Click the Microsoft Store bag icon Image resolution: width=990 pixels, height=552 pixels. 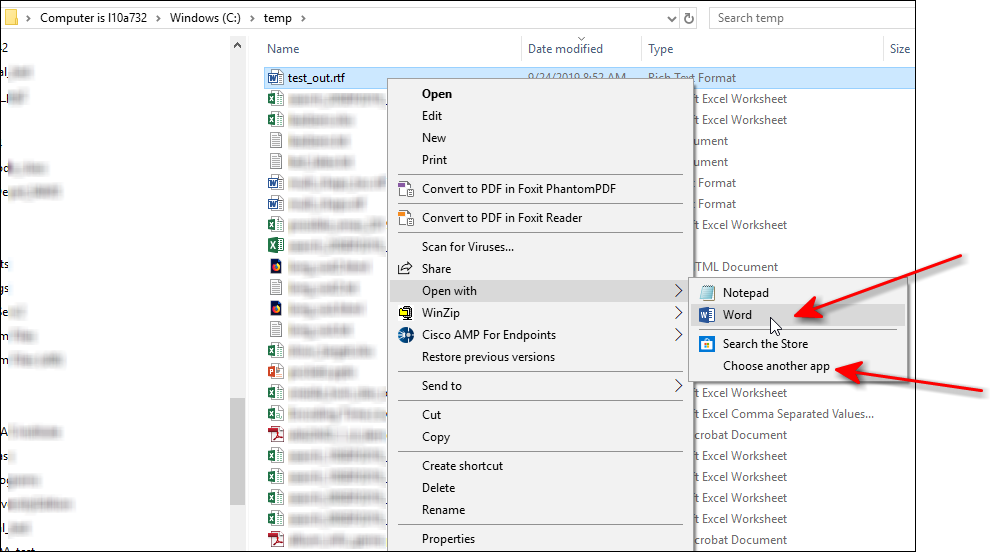coord(707,344)
